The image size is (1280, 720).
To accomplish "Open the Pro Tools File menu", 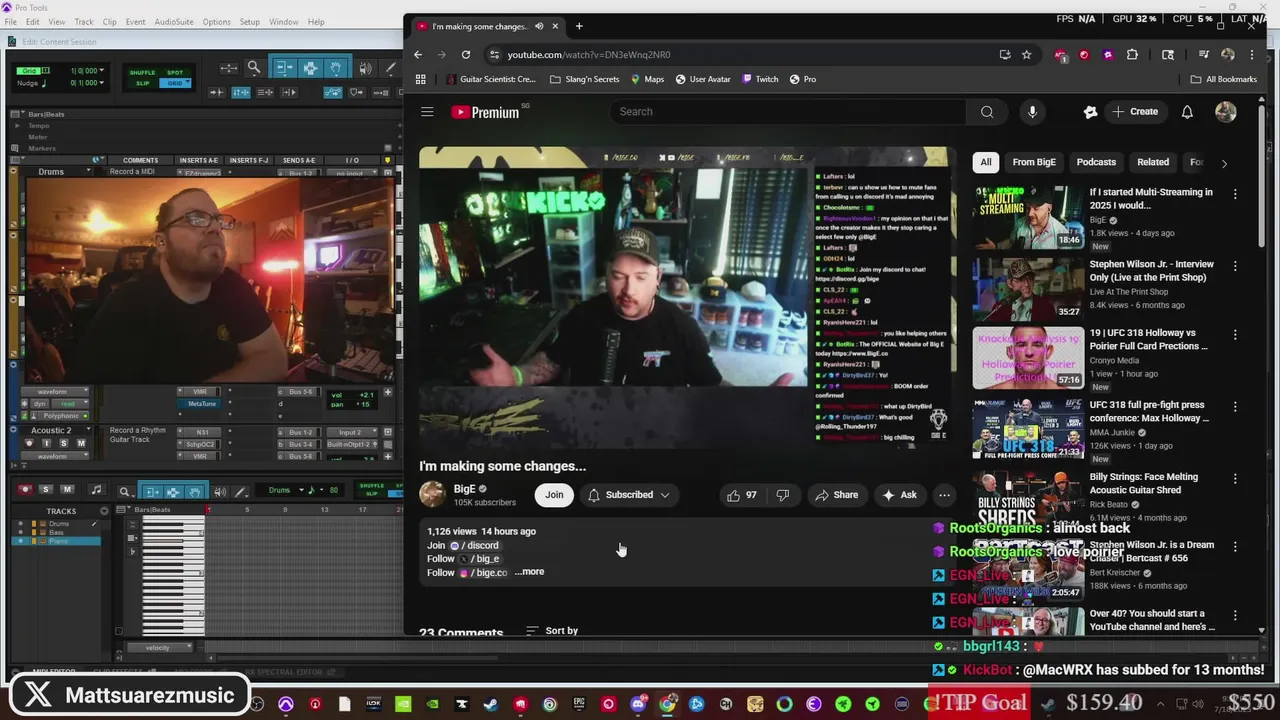I will 9,22.
